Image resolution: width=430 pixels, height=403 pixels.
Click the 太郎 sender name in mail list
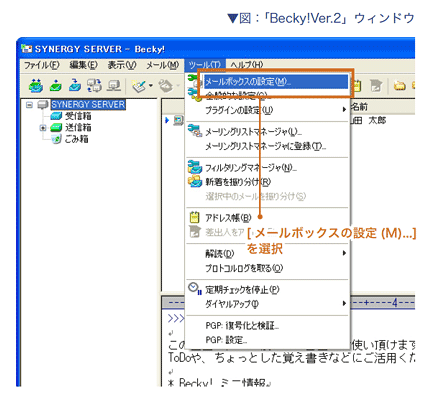(x=377, y=120)
